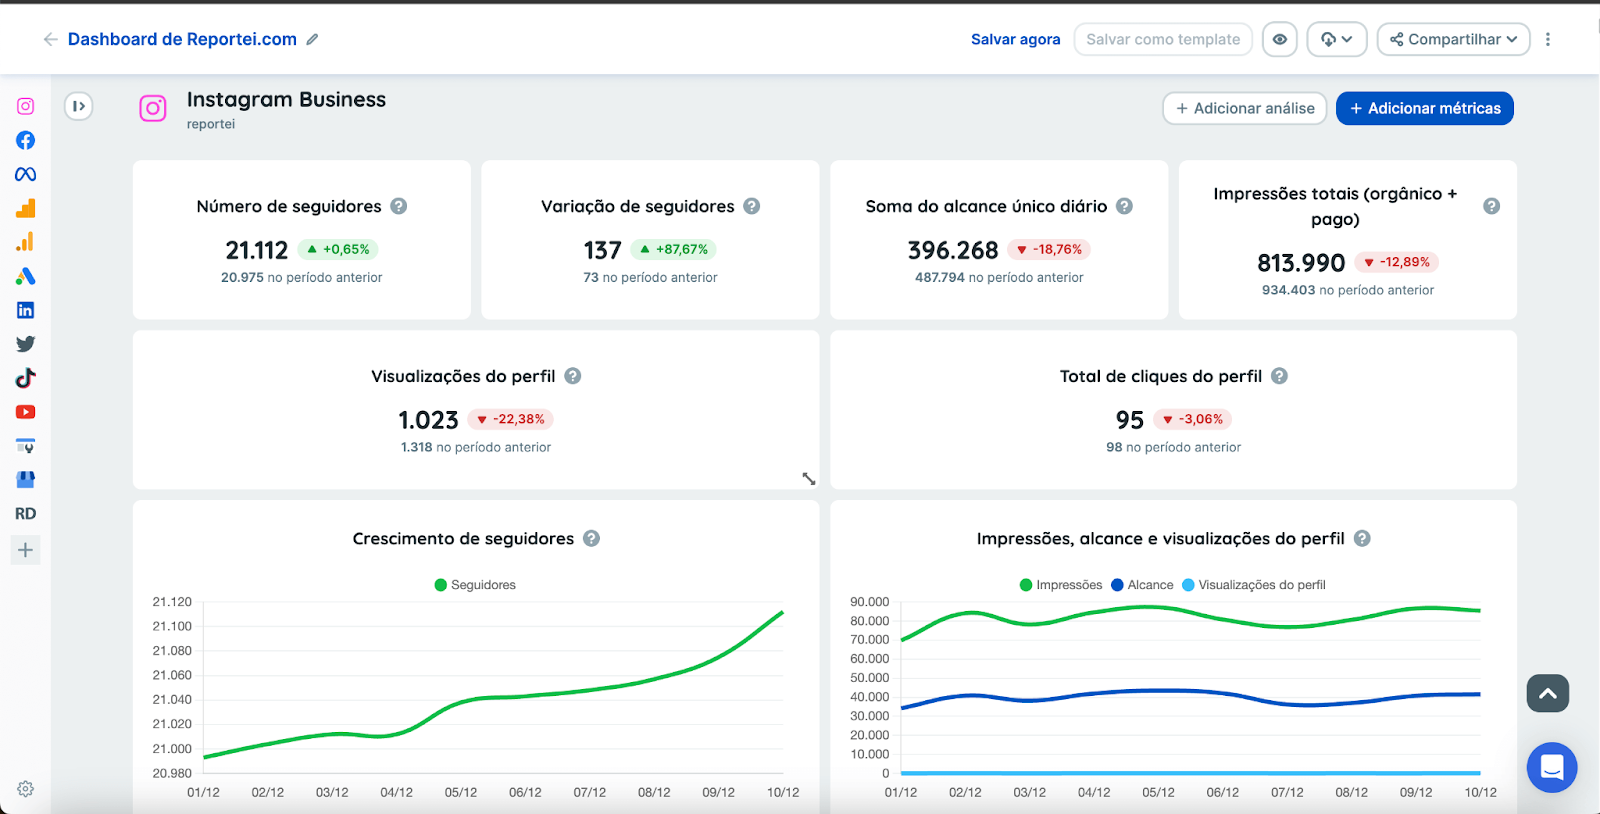Click the +87,67% badge

674,249
